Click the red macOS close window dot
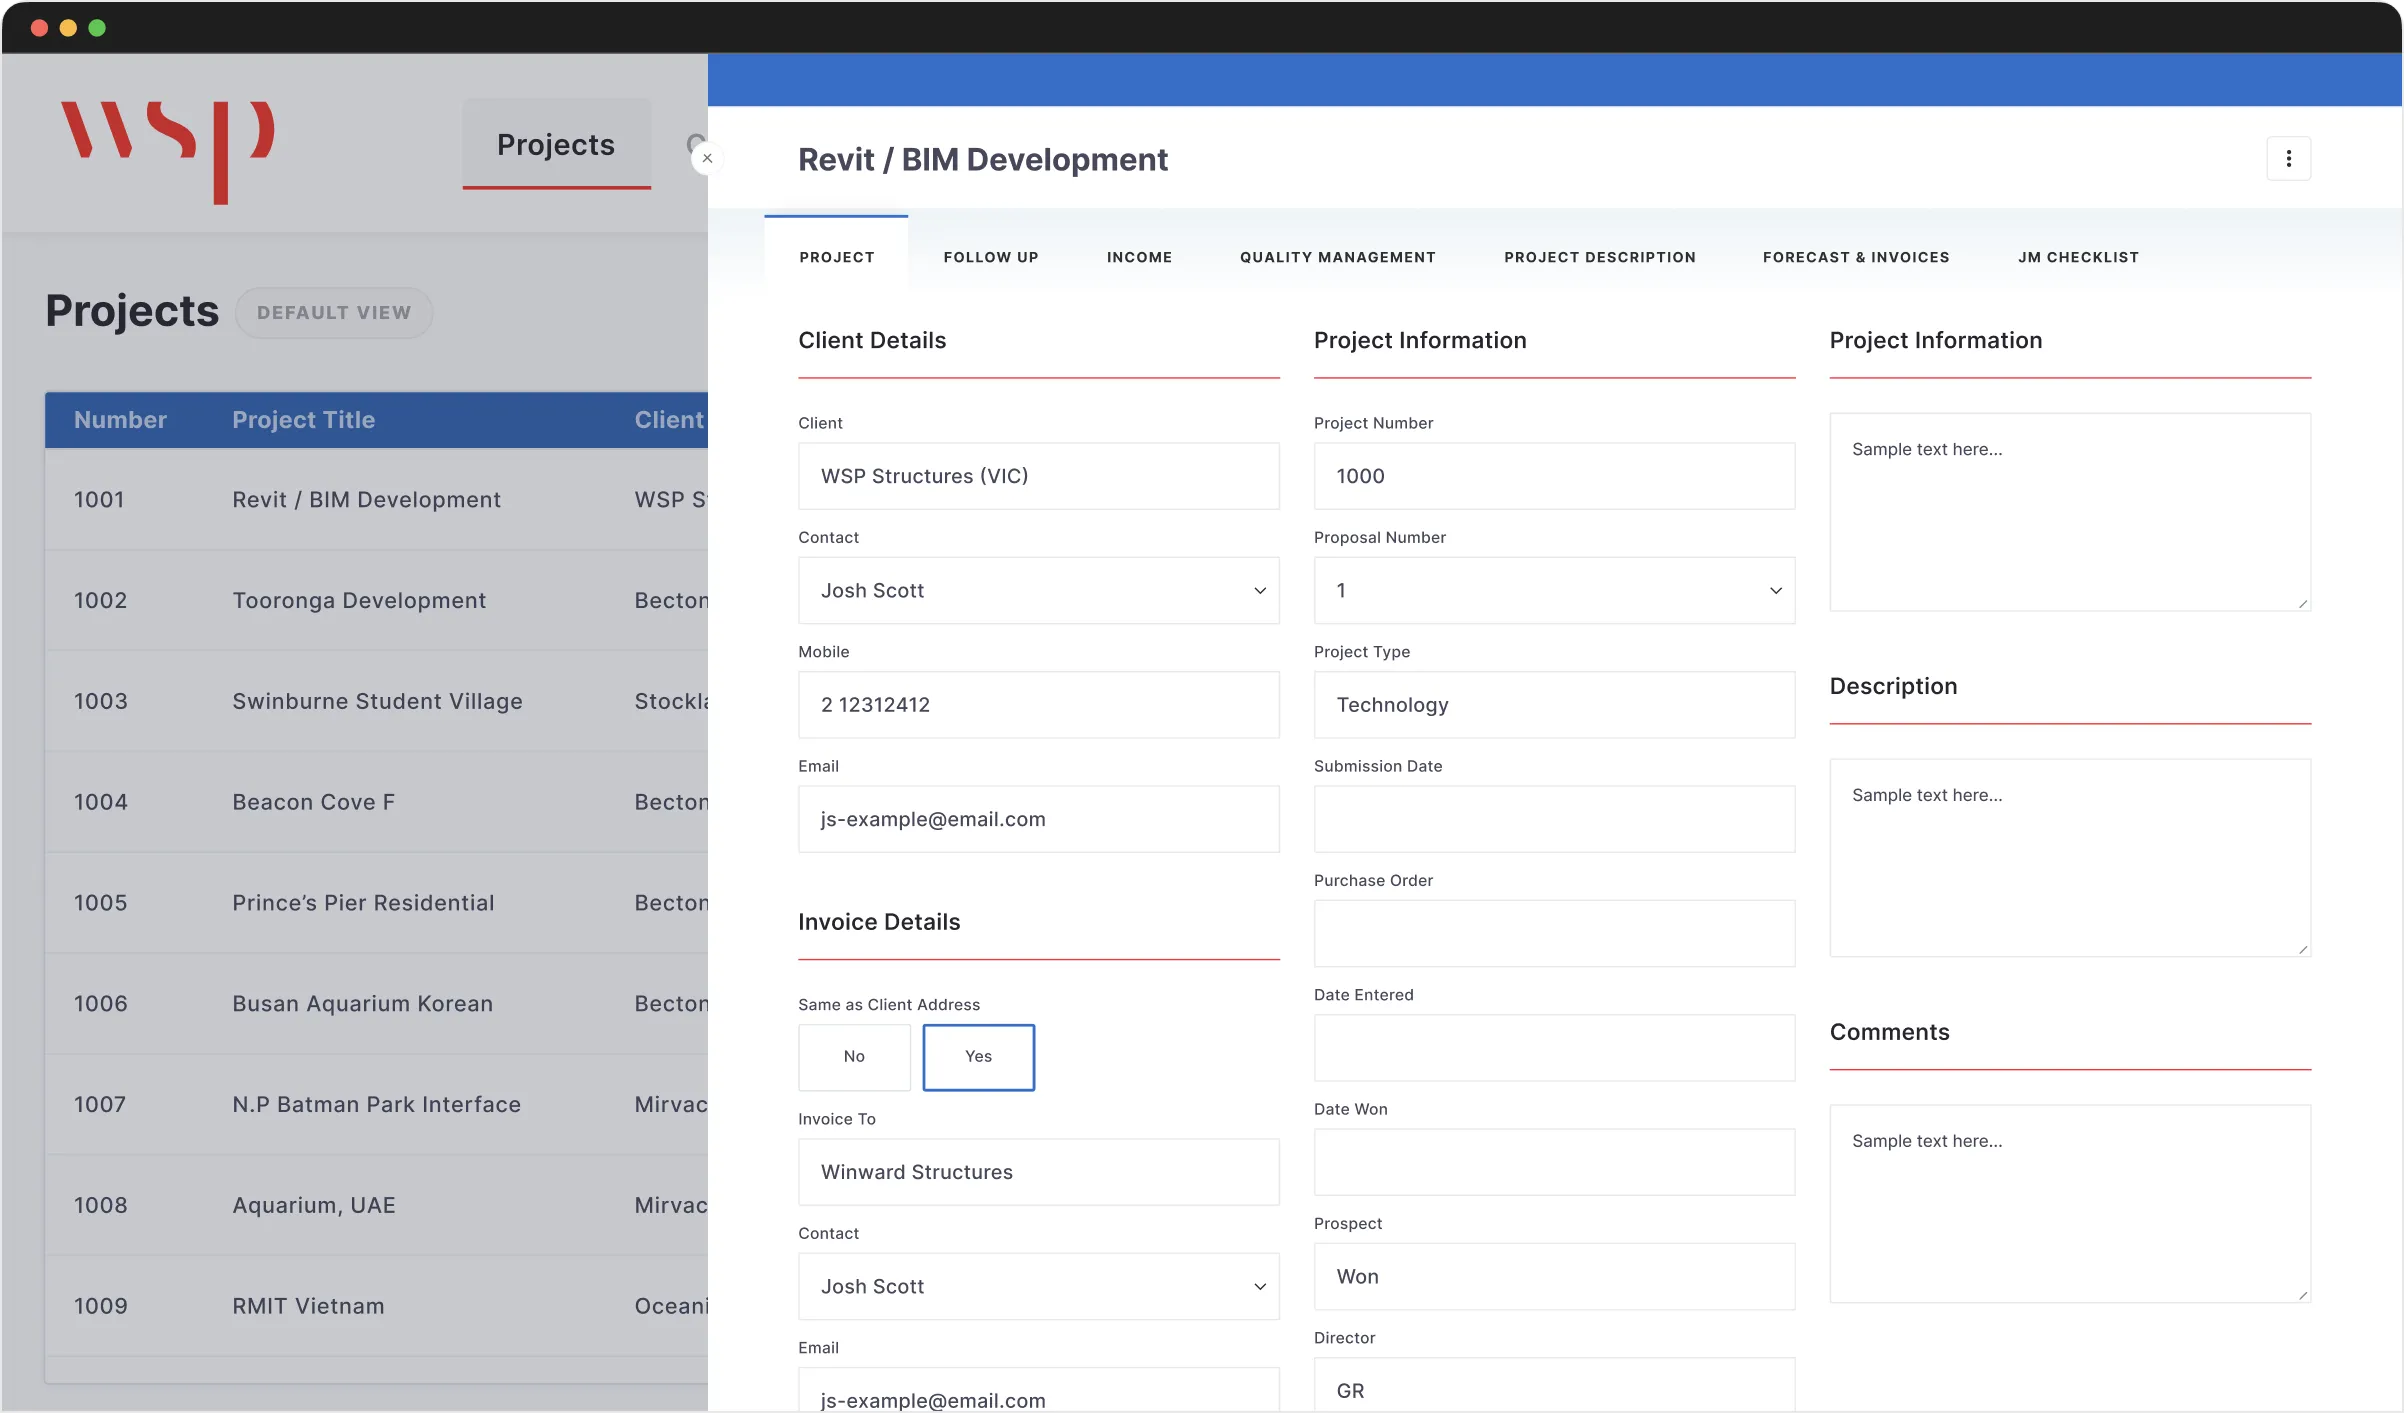 [40, 28]
